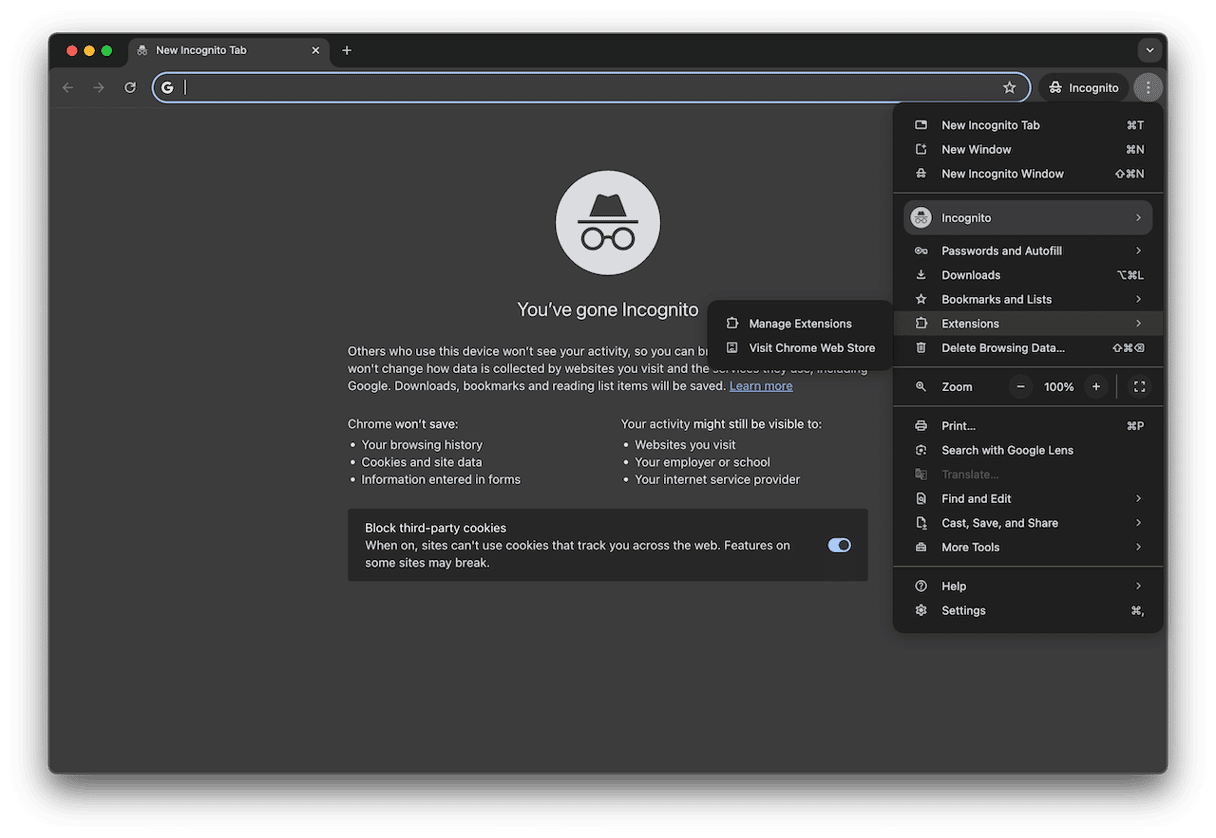Close the New Incognito Tab
This screenshot has height=838, width=1216.
point(316,50)
